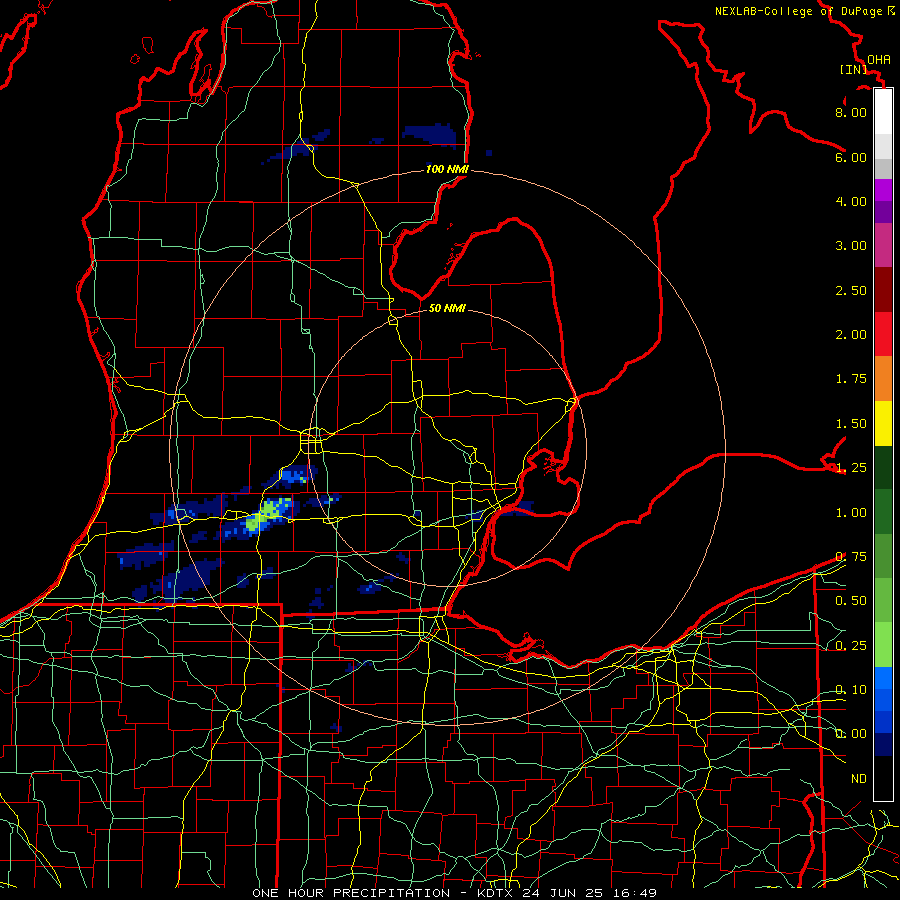Click the 1.00 legend value
Screen dimensions: 900x900
(x=851, y=513)
